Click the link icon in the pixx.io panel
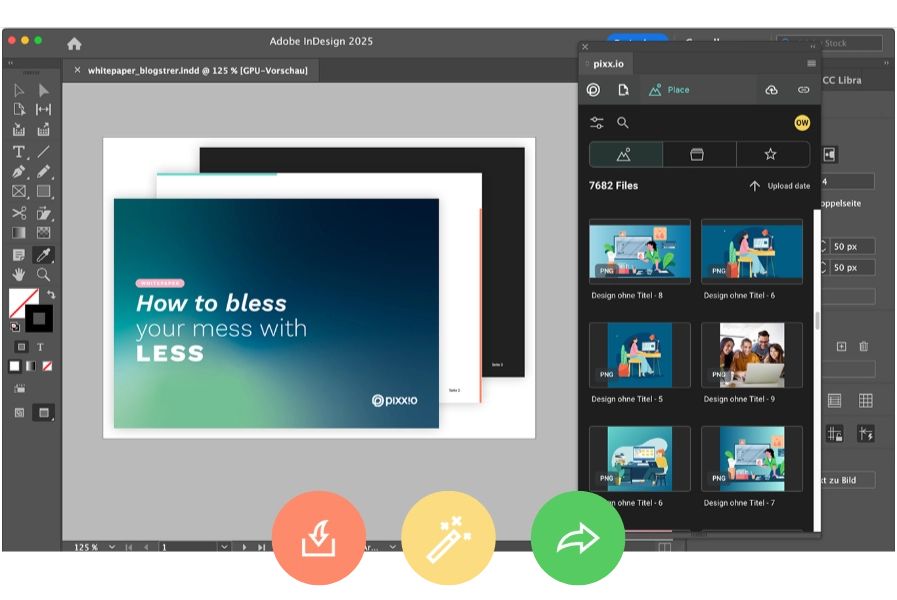 pyautogui.click(x=803, y=90)
